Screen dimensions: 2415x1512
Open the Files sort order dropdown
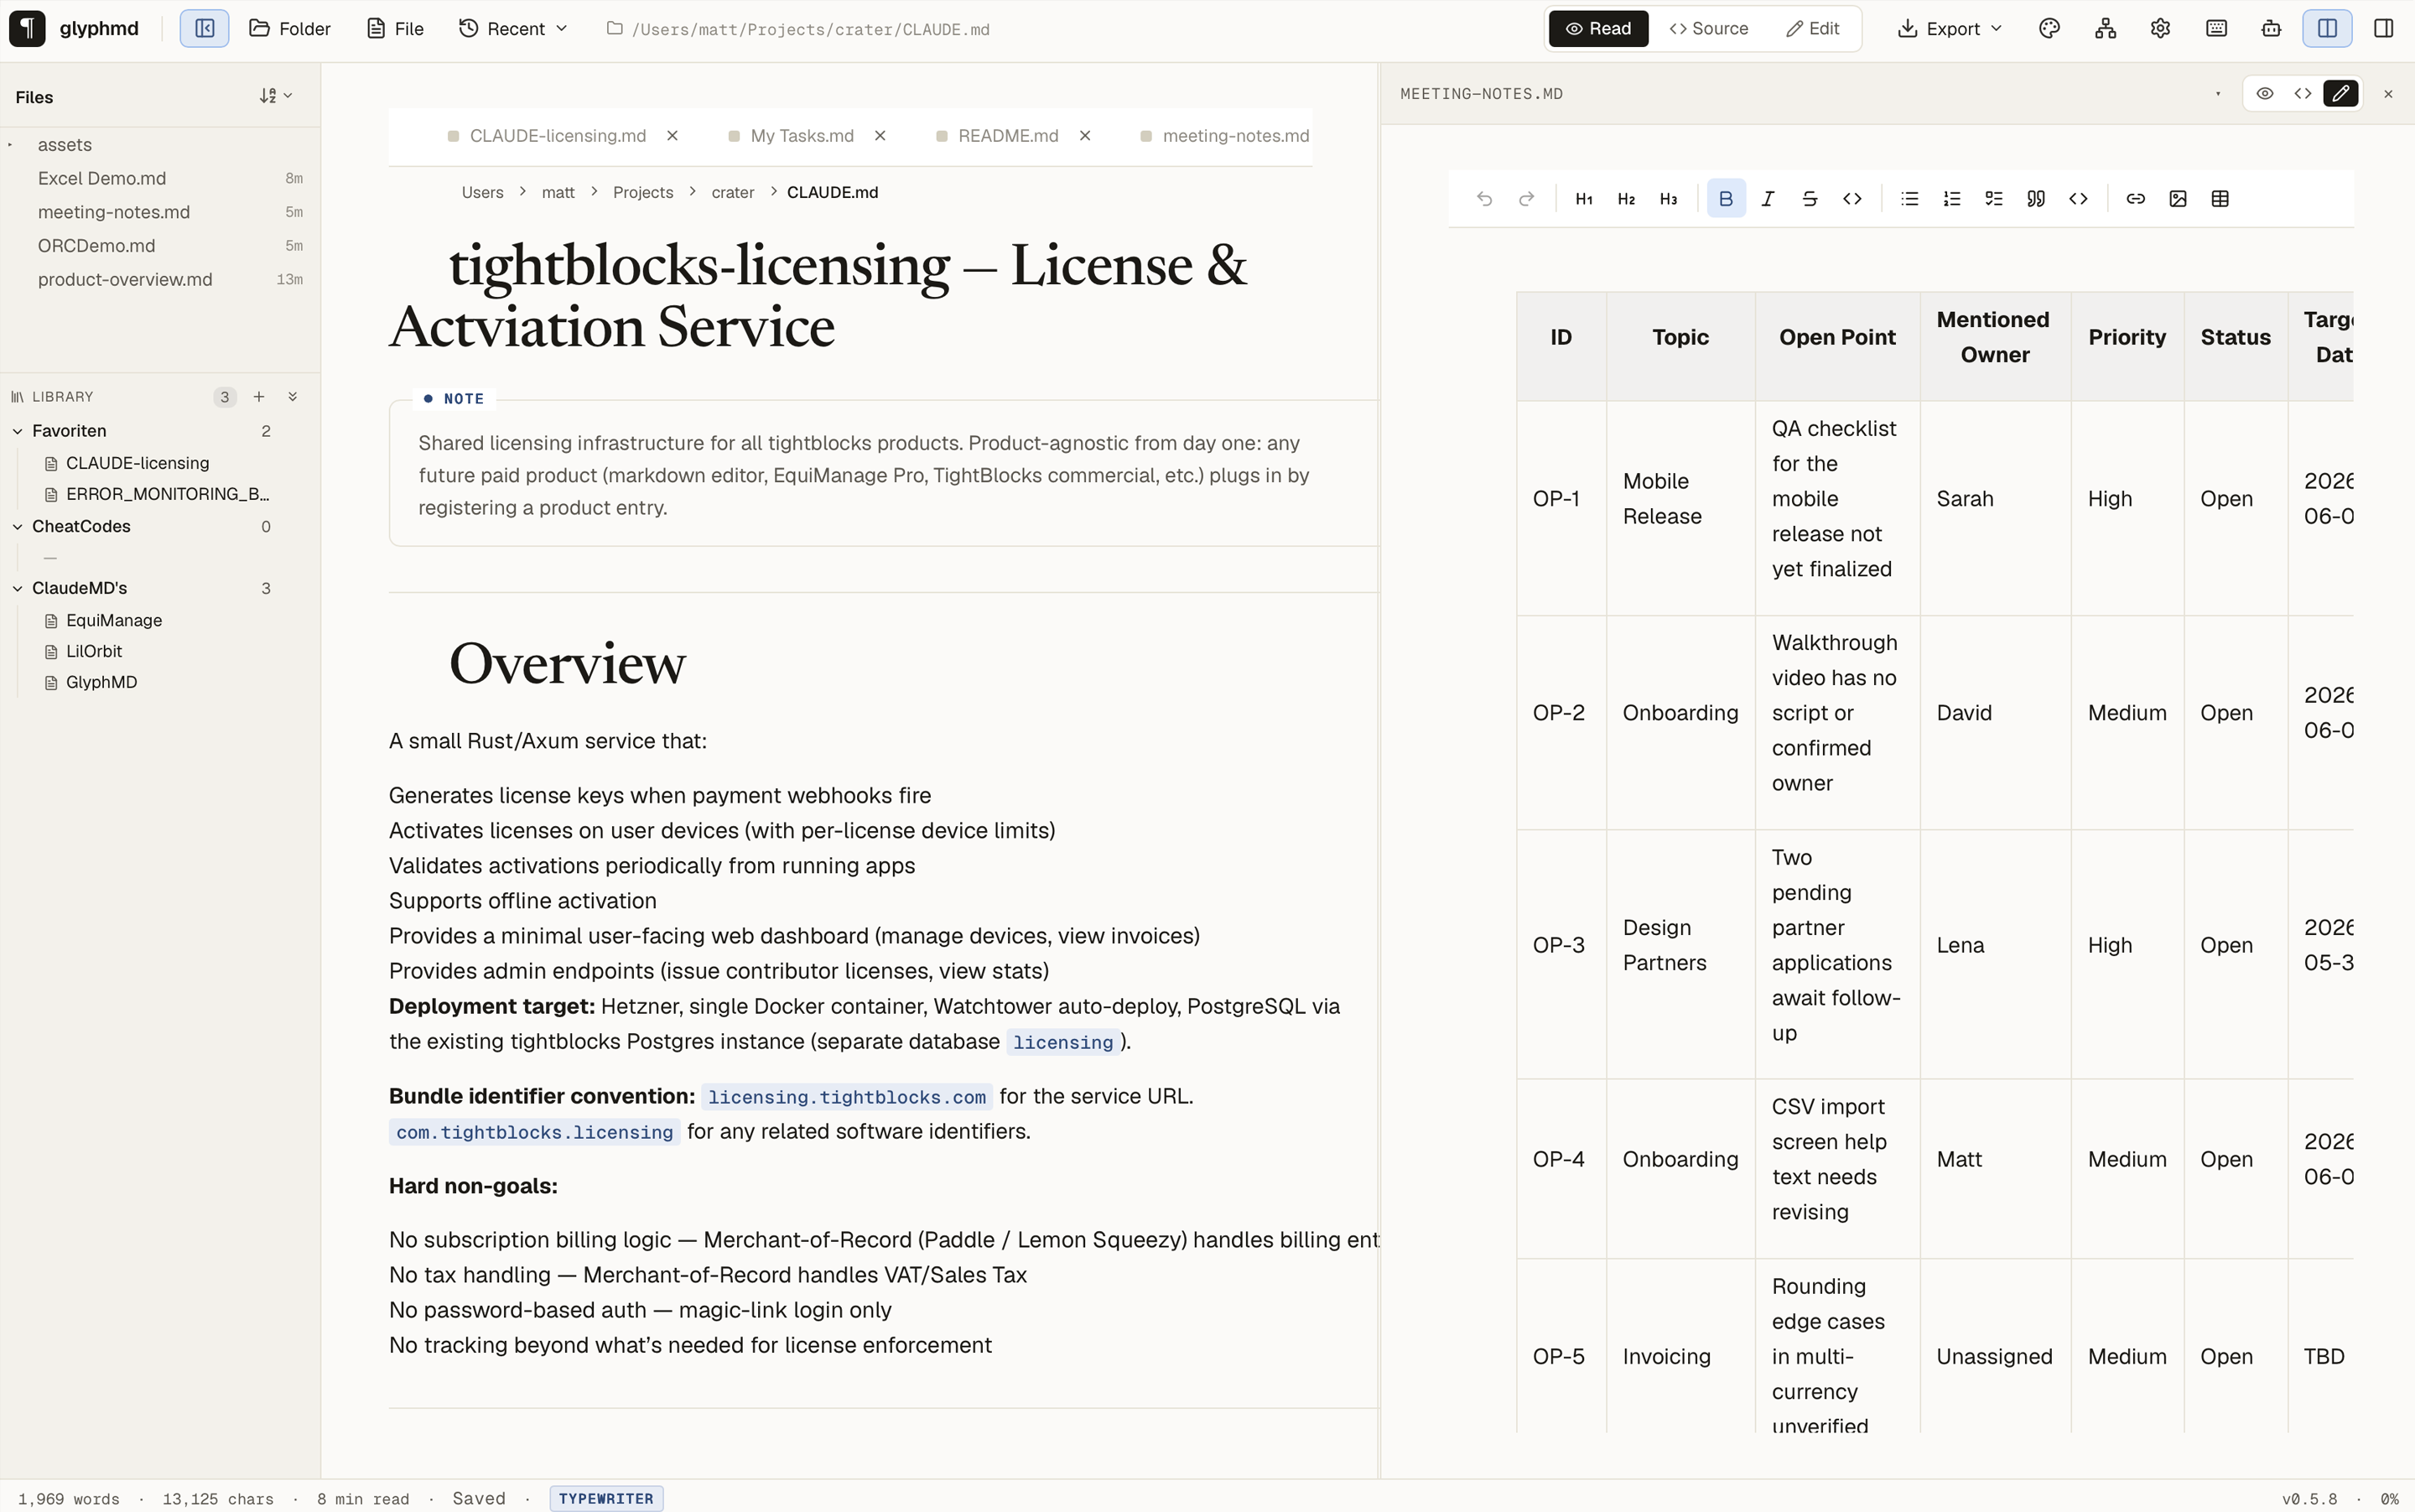(276, 96)
